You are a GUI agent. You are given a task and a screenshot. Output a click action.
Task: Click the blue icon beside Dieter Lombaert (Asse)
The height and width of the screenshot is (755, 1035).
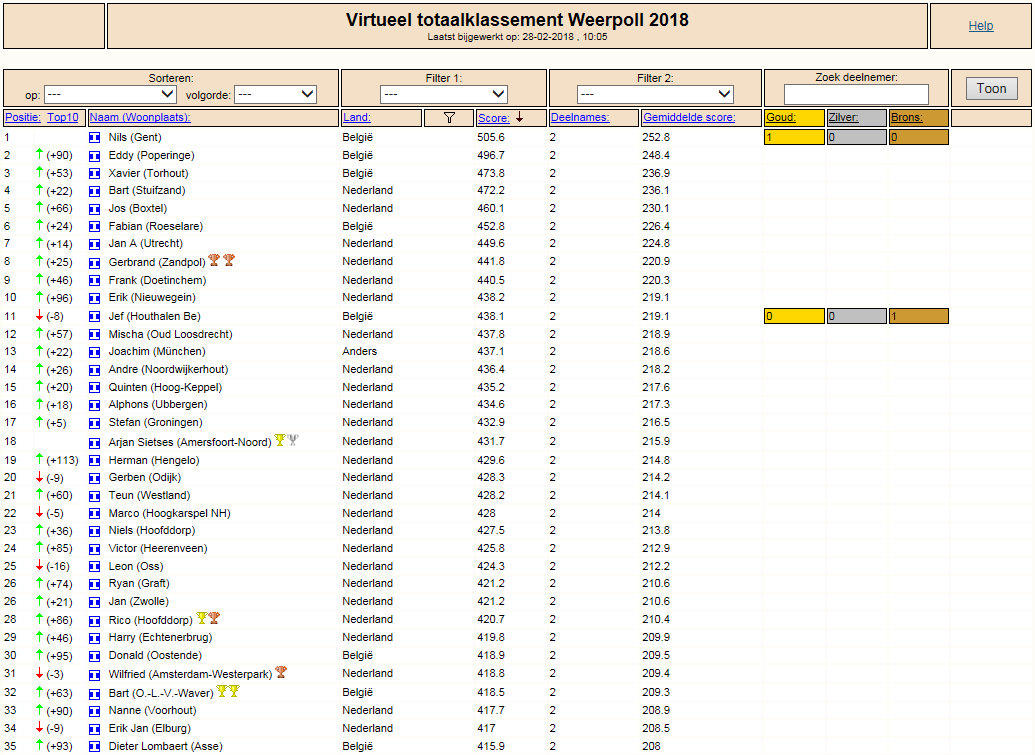pyautogui.click(x=95, y=746)
